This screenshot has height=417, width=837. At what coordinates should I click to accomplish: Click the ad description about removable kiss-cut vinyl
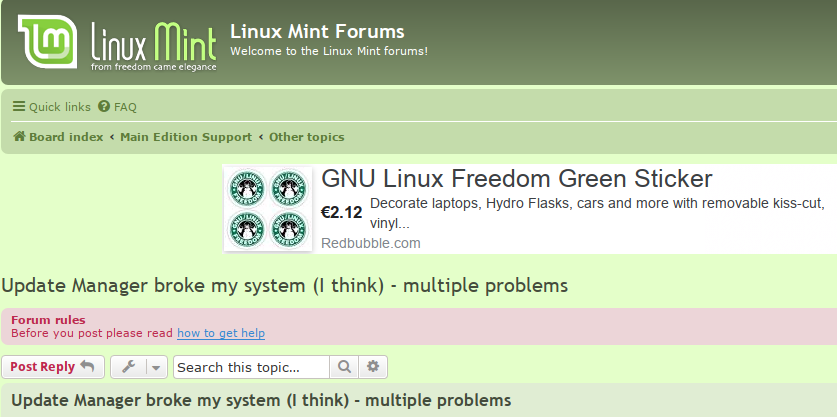click(597, 214)
